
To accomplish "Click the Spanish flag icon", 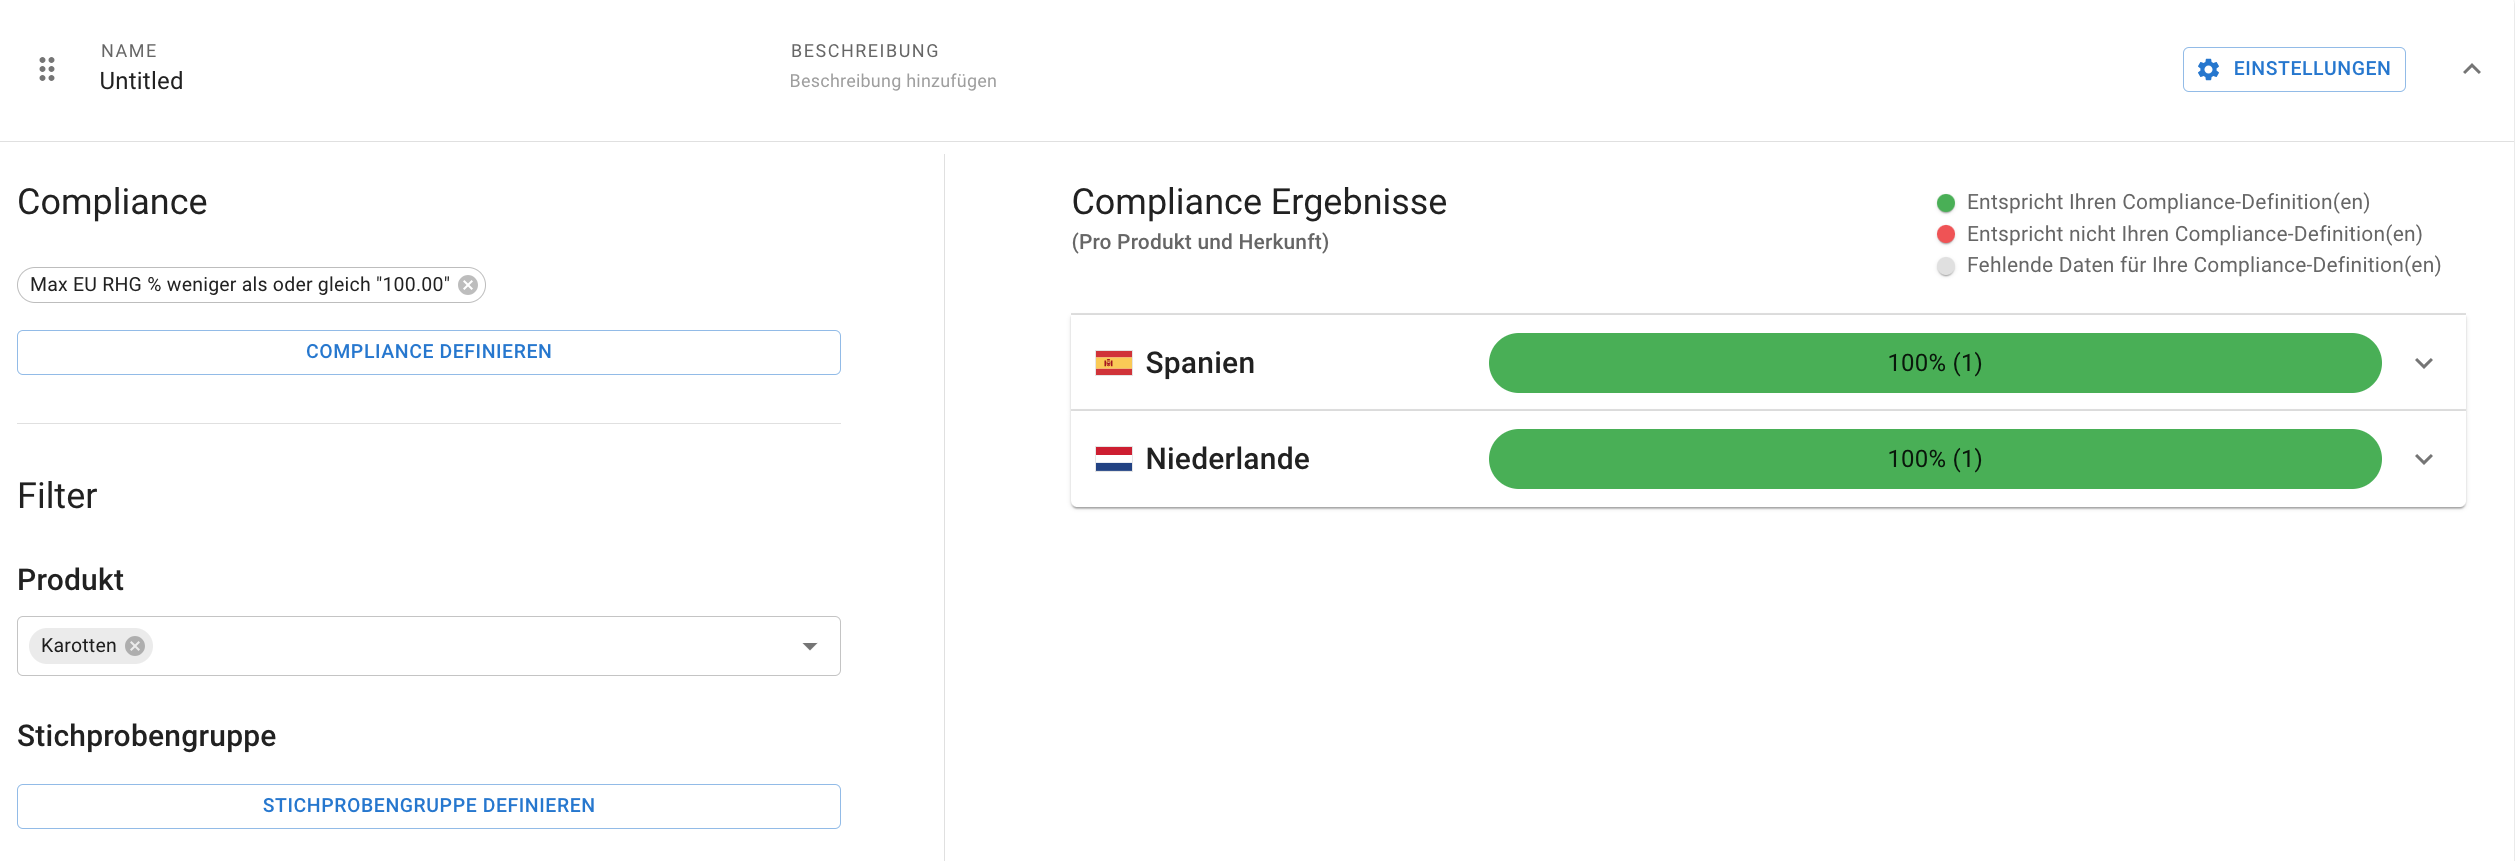I will [1113, 363].
